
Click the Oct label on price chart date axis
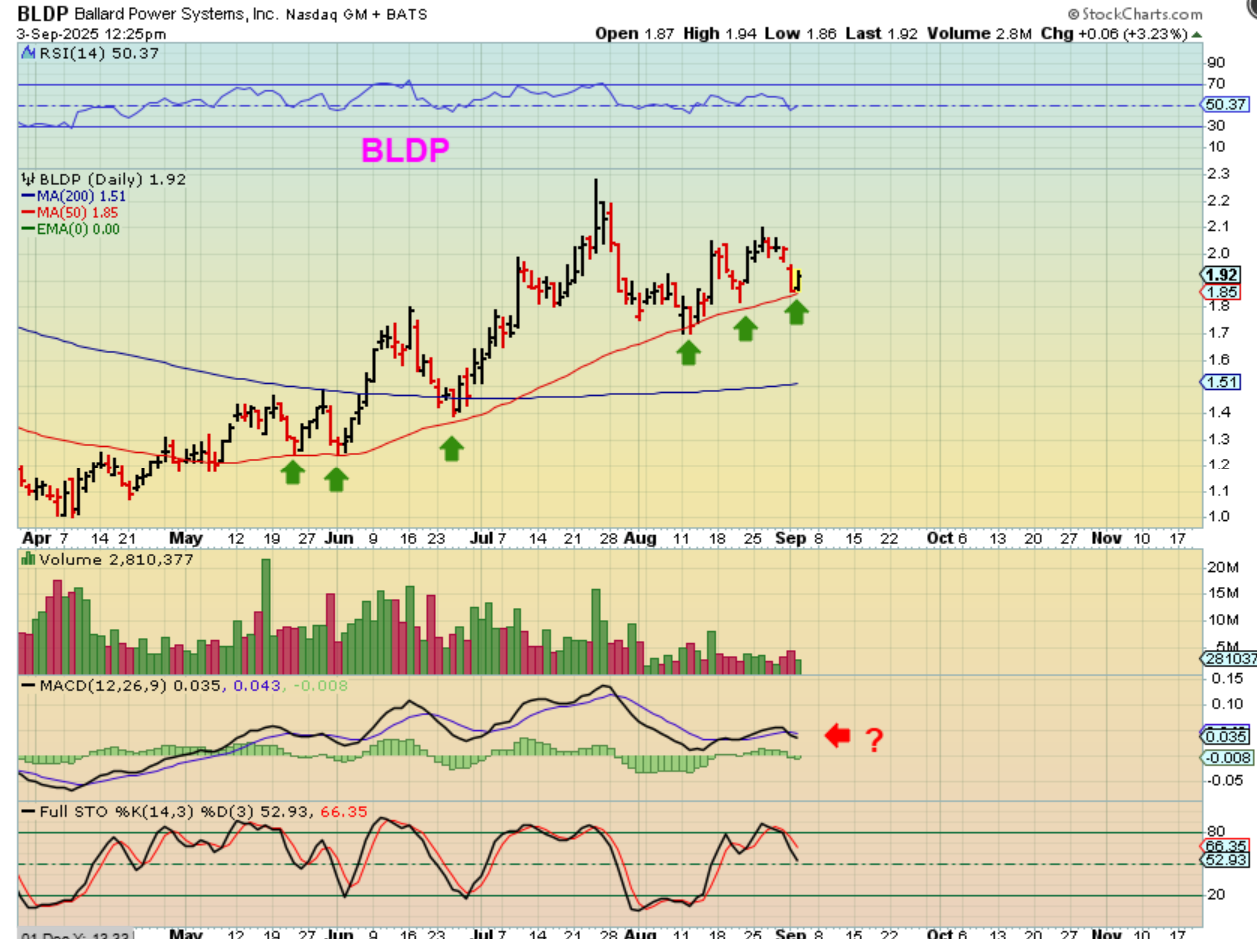pyautogui.click(x=940, y=538)
